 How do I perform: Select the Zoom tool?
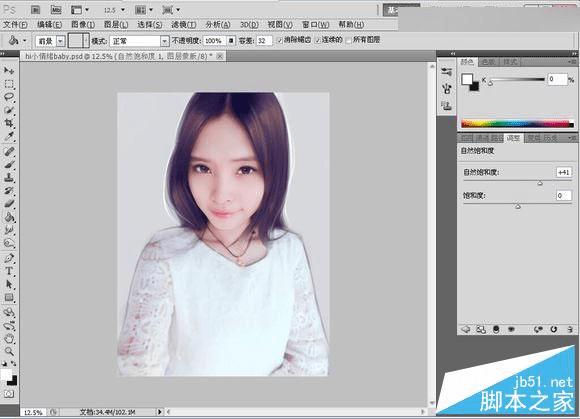click(9, 351)
